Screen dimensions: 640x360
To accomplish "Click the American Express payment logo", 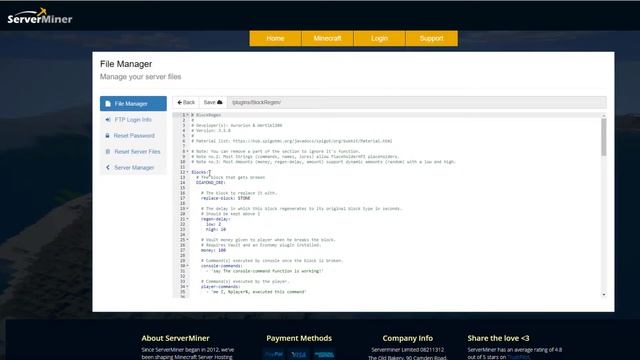I will click(x=324, y=354).
